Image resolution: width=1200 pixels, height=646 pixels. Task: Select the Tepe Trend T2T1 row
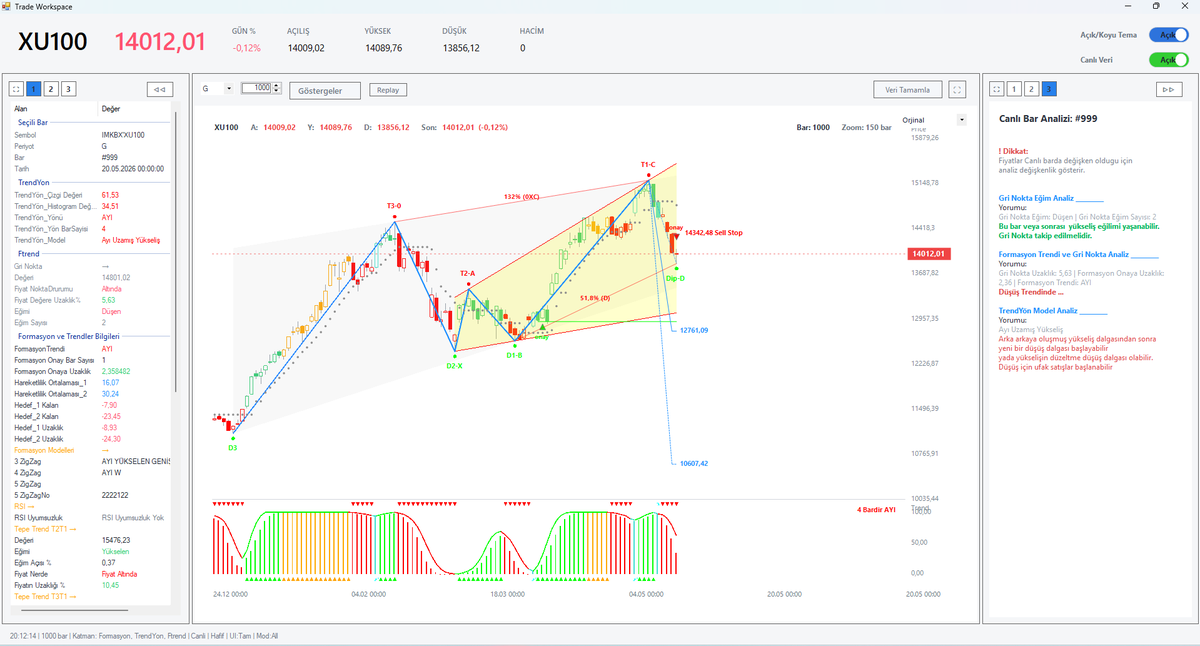click(92, 528)
